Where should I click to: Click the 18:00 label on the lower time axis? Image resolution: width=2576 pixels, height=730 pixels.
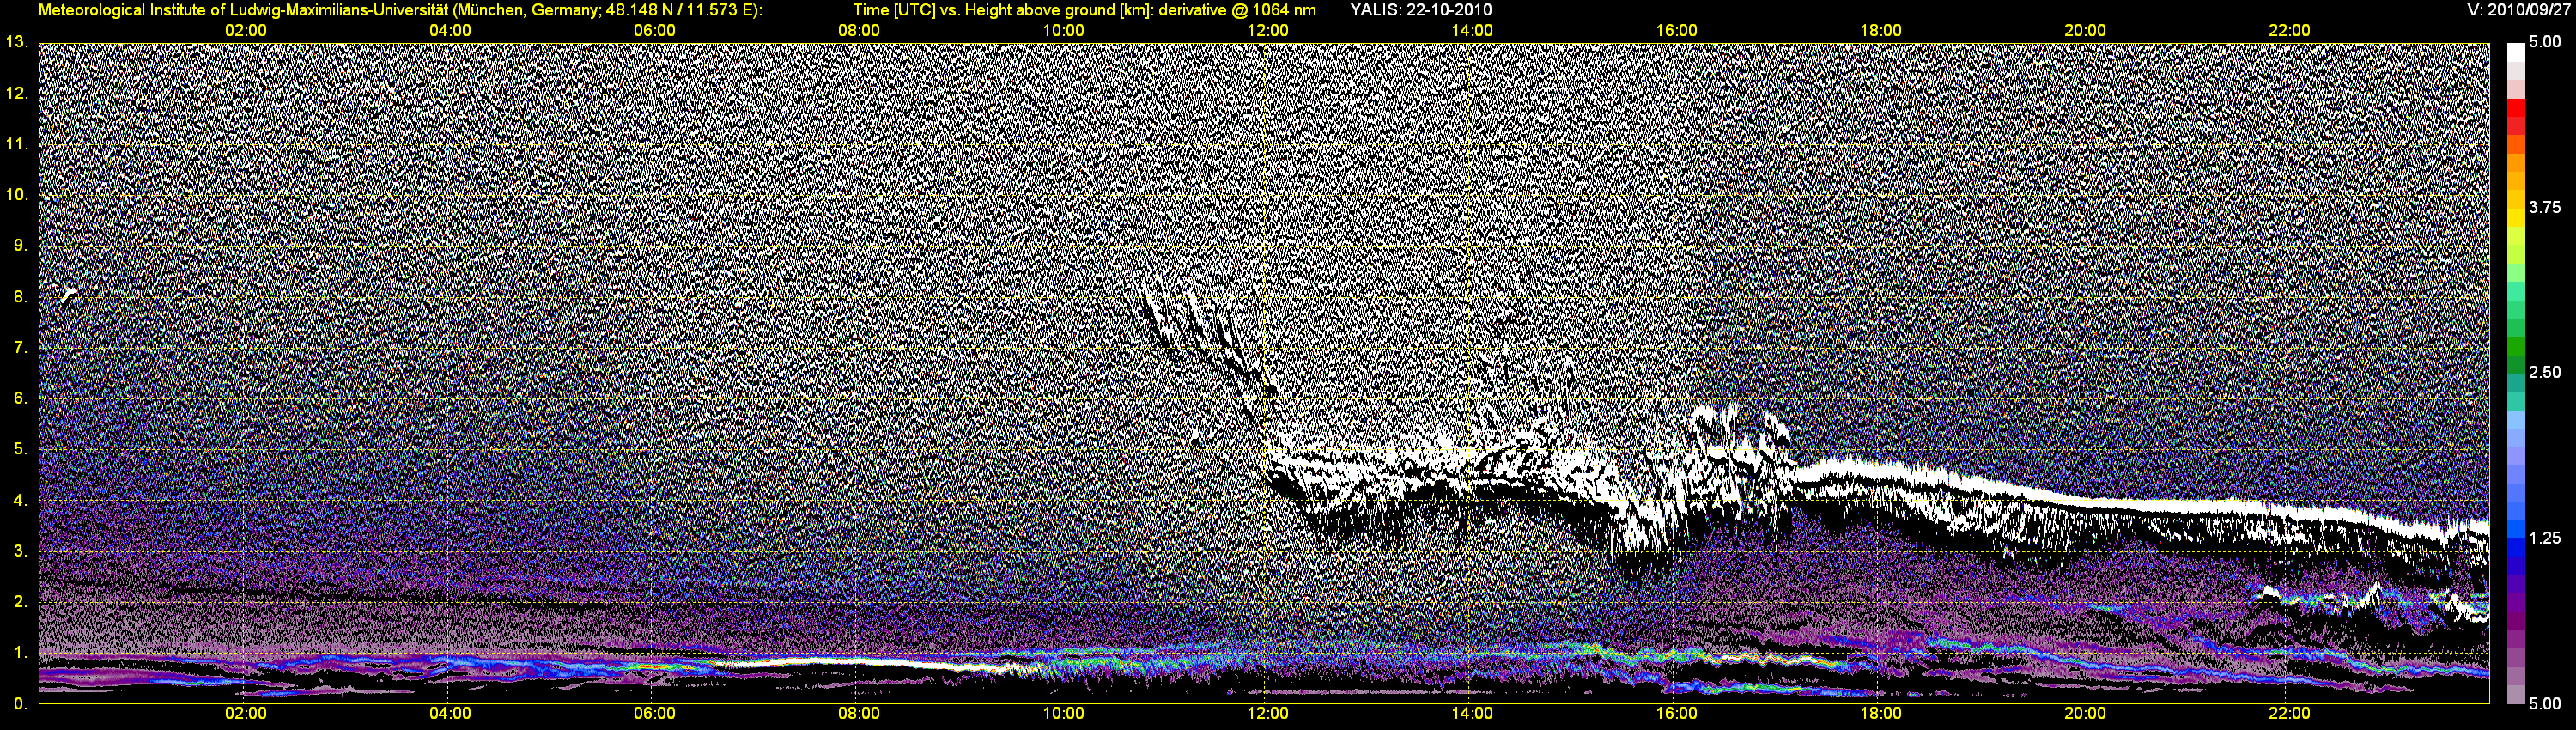click(1881, 714)
